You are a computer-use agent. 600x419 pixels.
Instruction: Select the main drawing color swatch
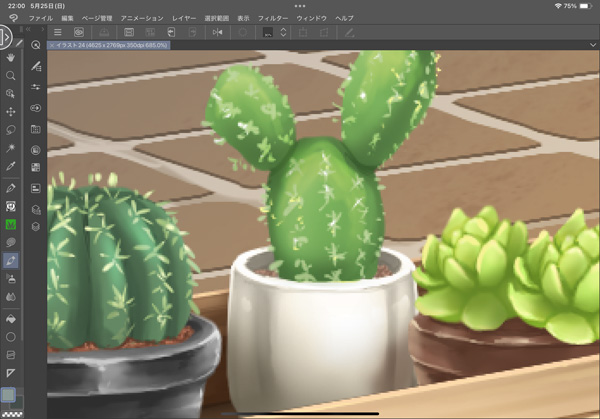coord(9,395)
